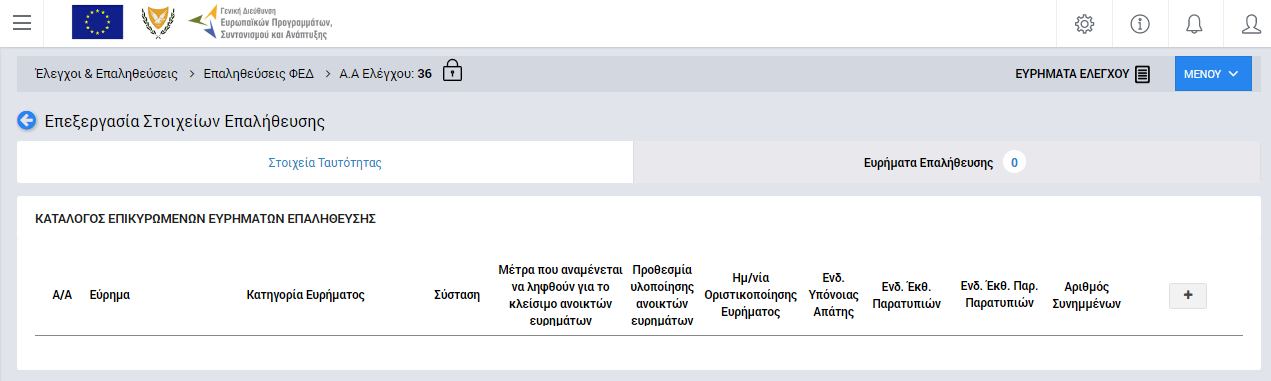
Task: Click the European Union flag logo
Action: point(97,22)
